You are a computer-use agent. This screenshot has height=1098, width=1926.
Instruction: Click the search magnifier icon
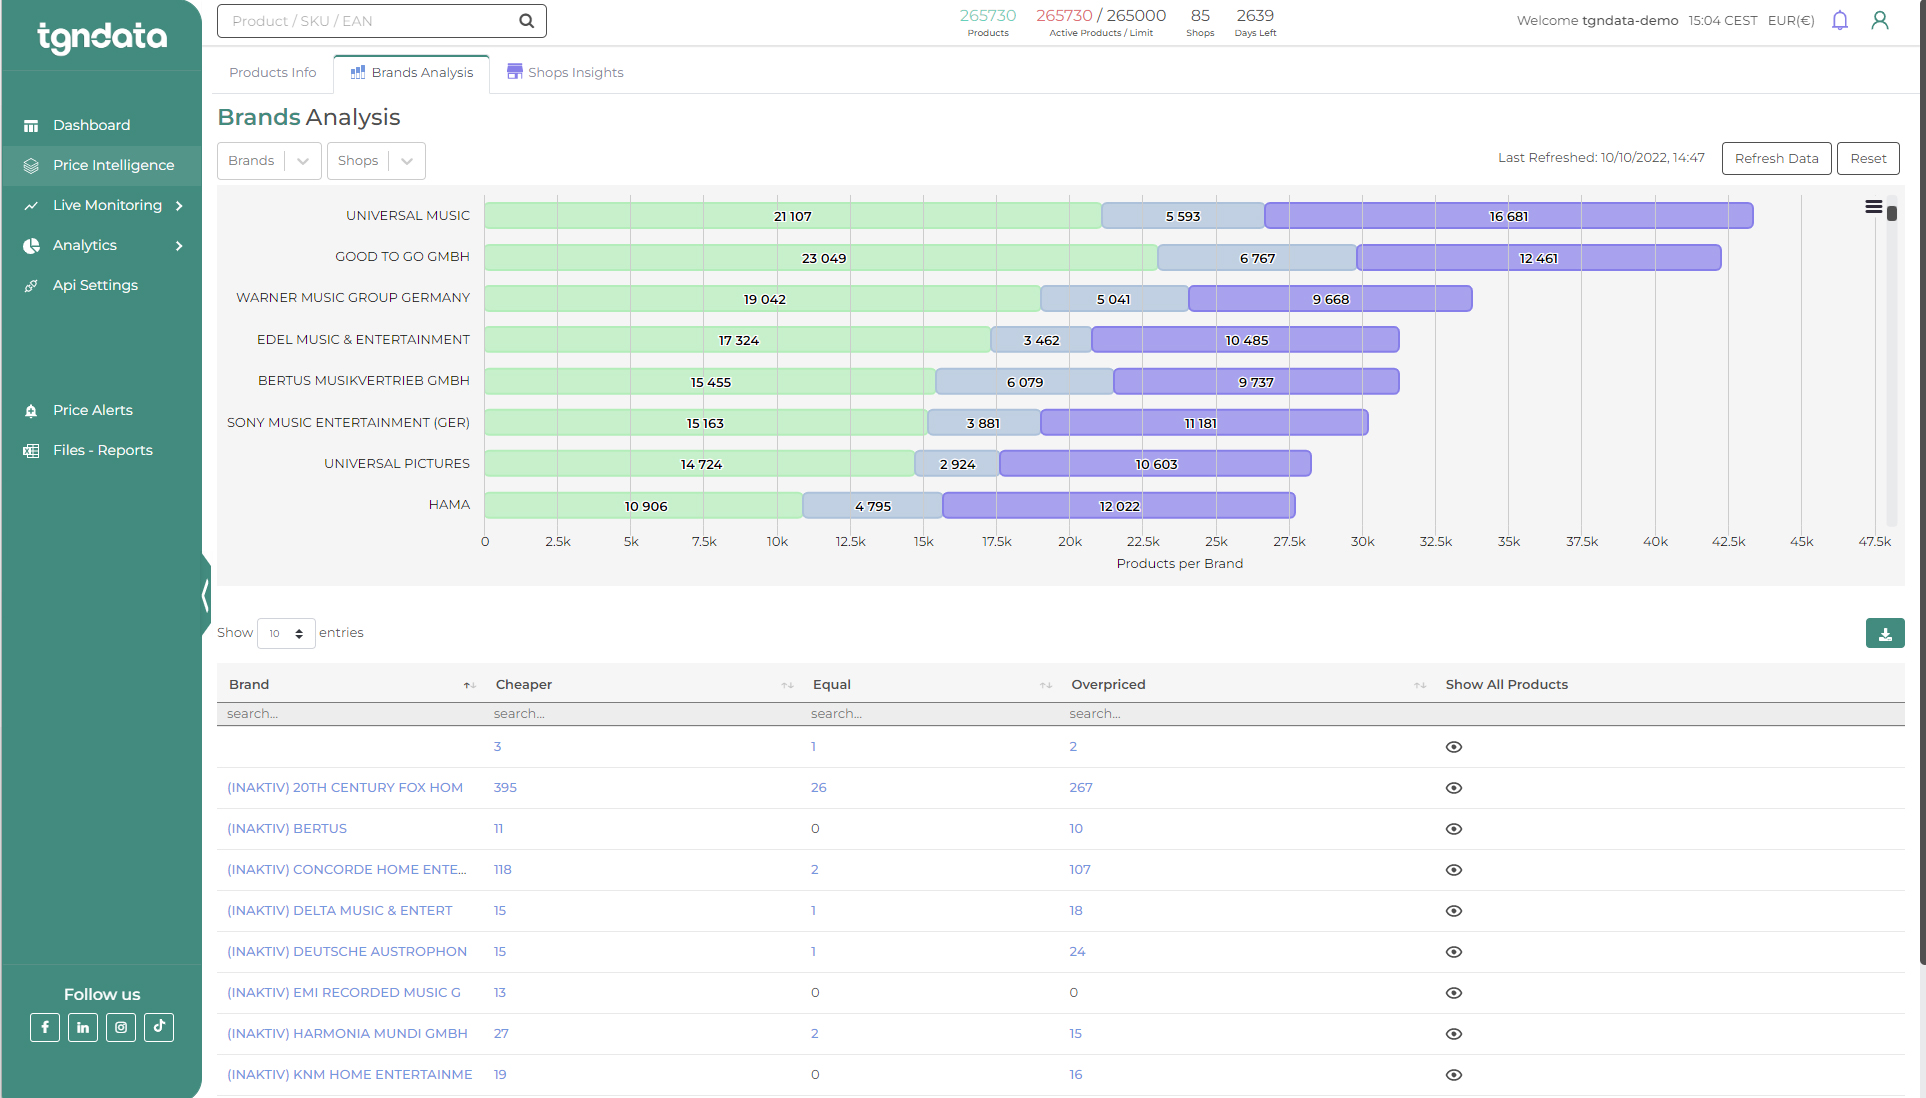[x=526, y=21]
